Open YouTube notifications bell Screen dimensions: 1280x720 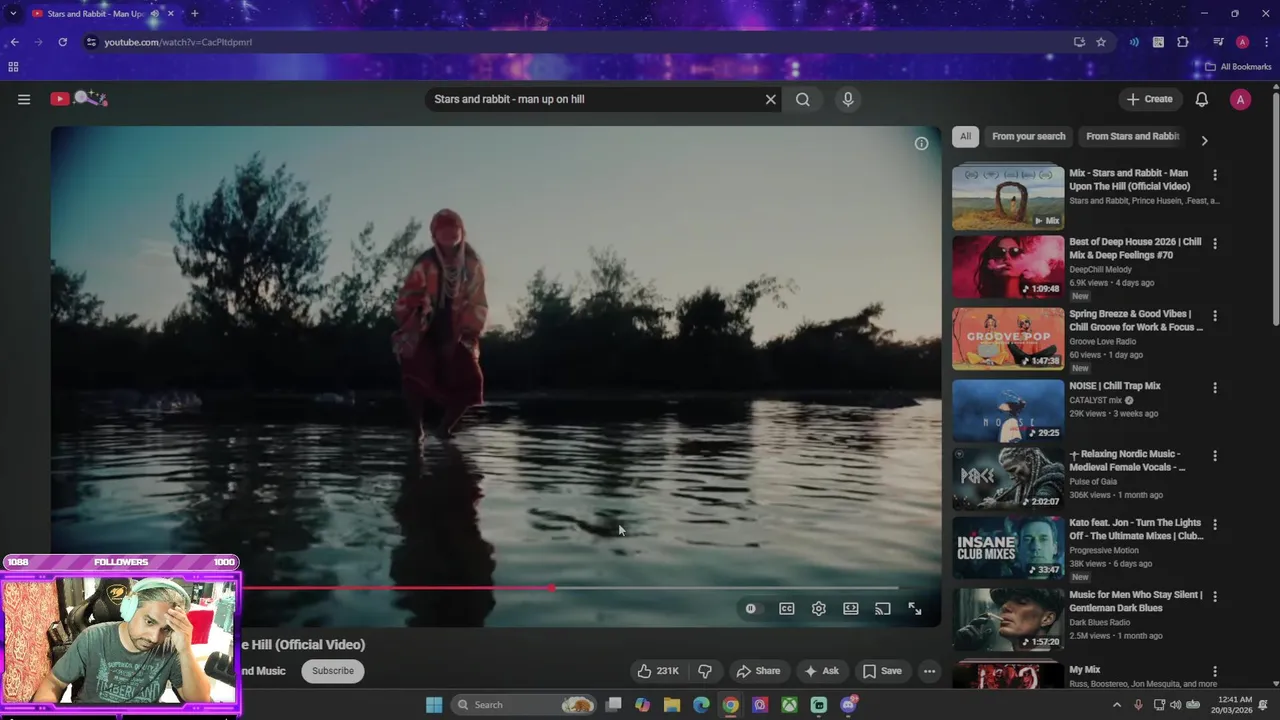(1202, 99)
